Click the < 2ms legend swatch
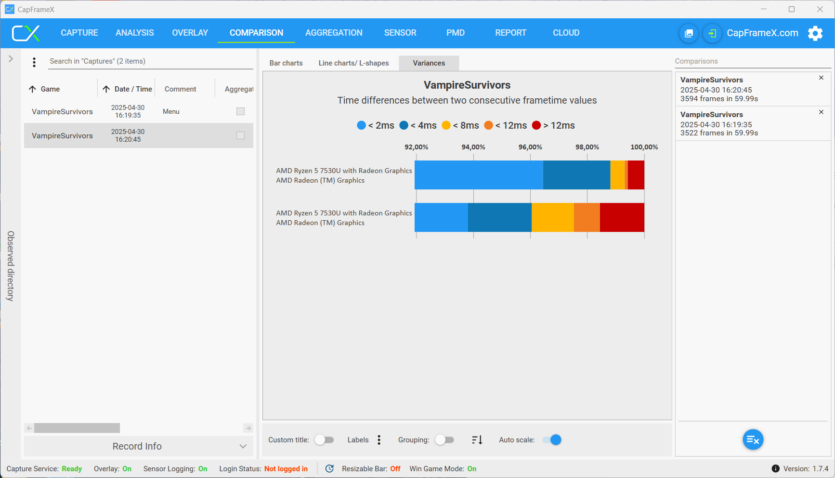The image size is (835, 478). tap(362, 125)
